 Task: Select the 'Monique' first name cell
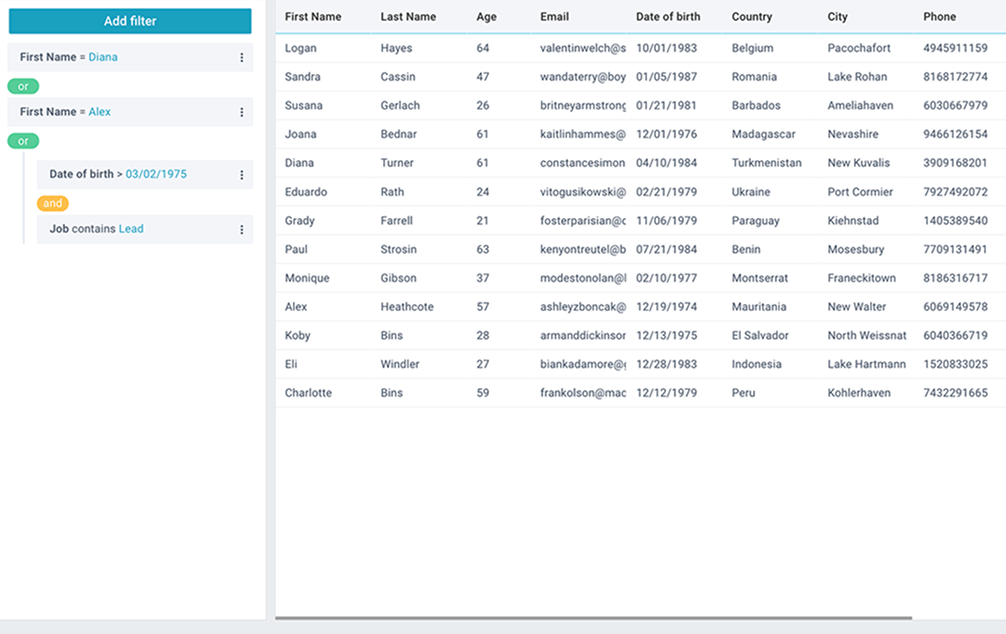point(307,278)
